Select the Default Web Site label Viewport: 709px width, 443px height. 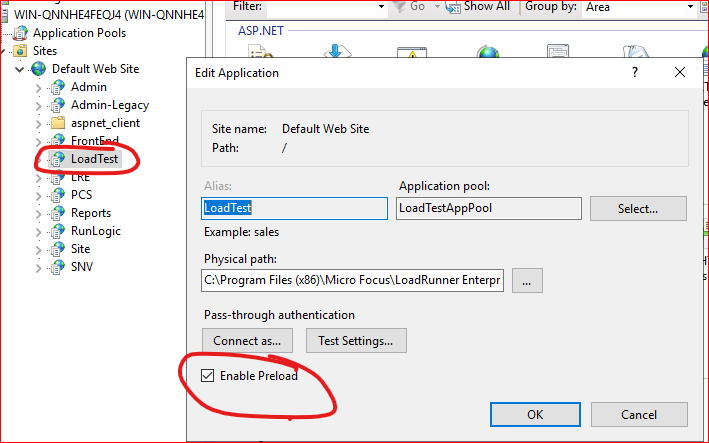[95, 69]
